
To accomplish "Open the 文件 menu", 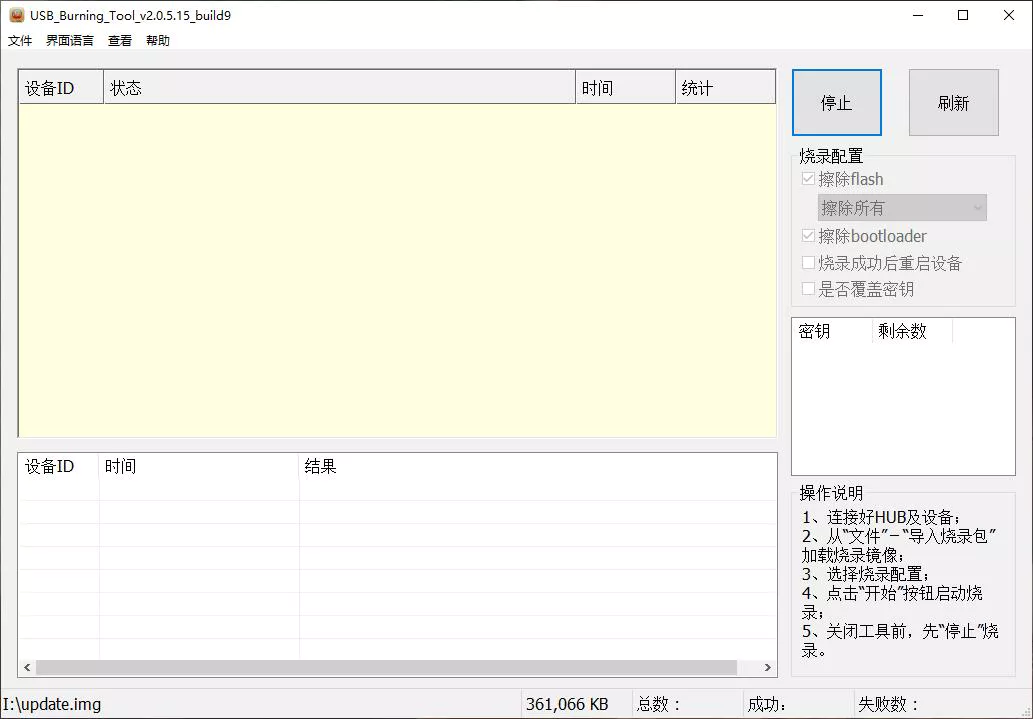I will [x=20, y=41].
